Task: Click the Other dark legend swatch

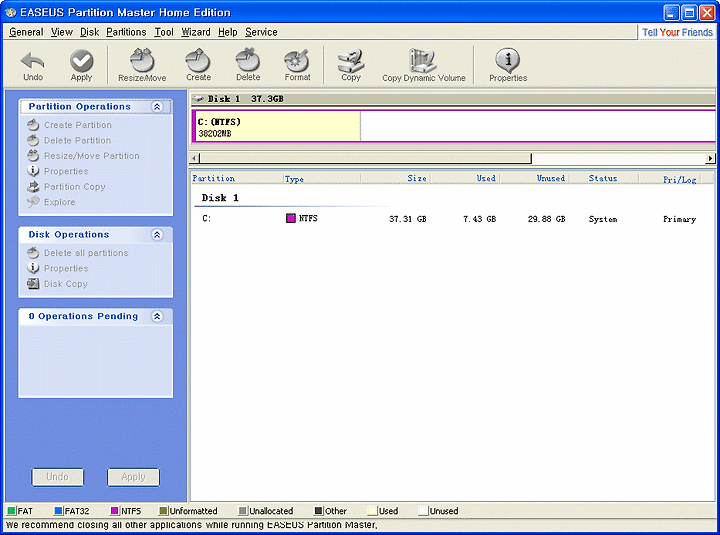Action: (319, 511)
